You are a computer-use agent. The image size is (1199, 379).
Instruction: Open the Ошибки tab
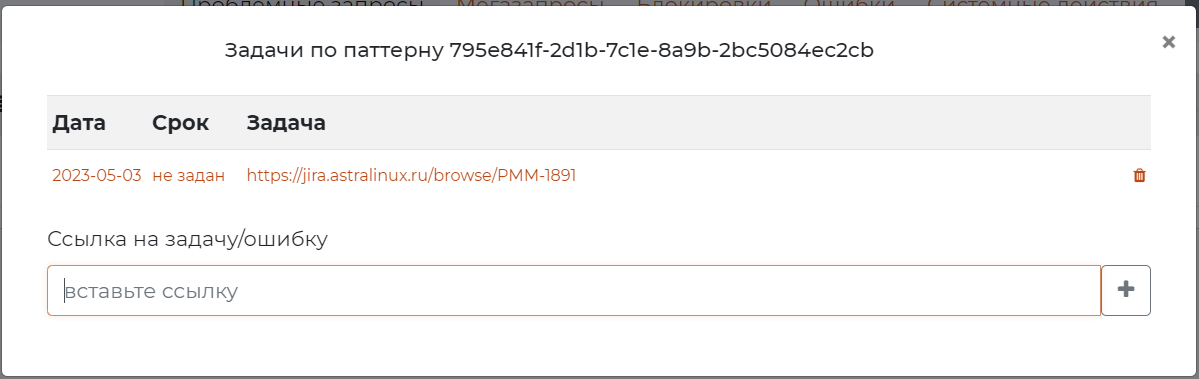(x=849, y=3)
